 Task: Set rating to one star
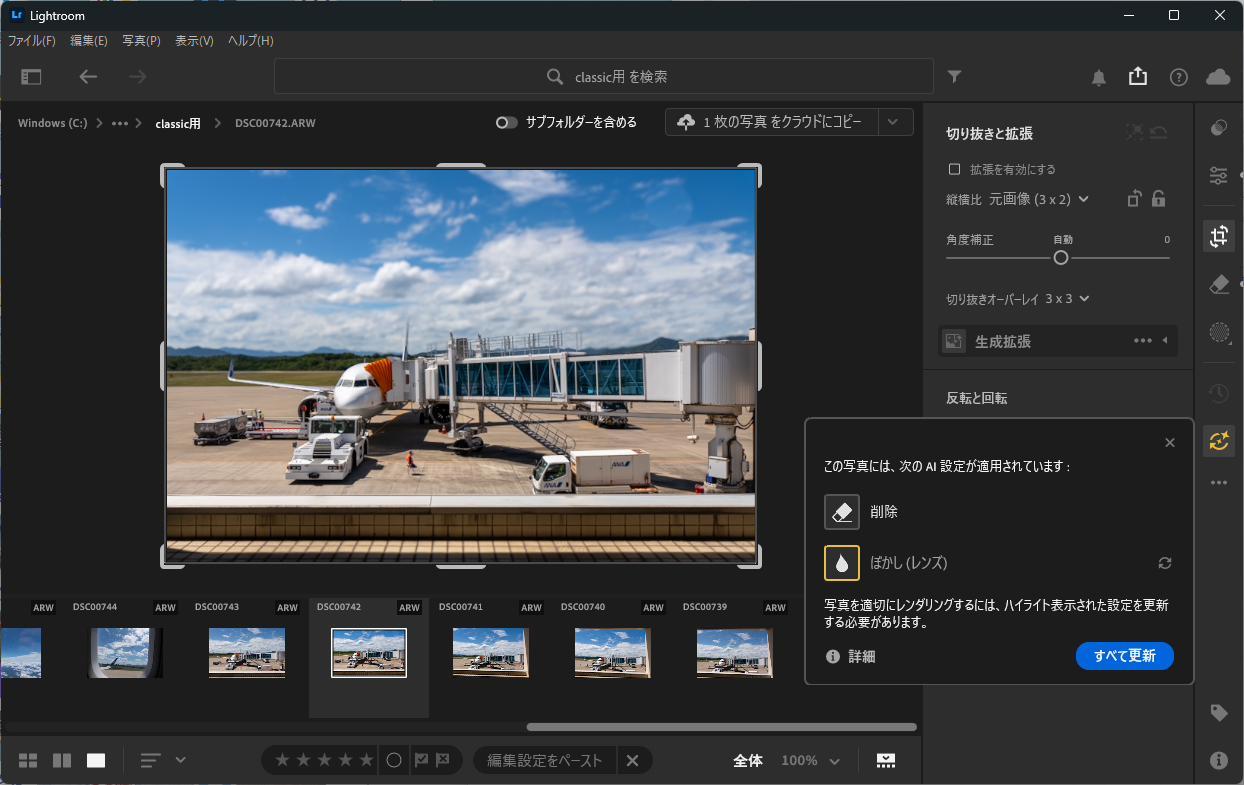point(282,760)
